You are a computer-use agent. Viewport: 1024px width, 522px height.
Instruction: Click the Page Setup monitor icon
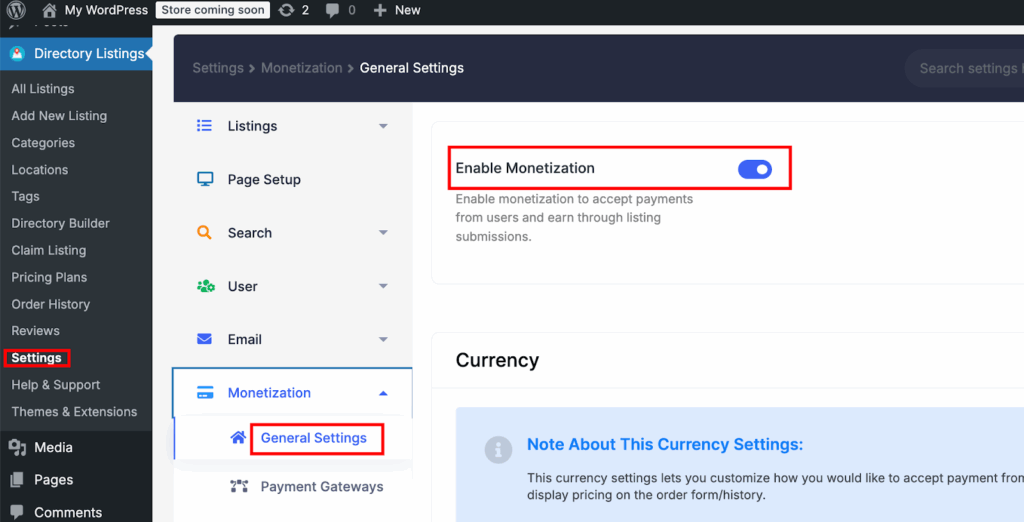(205, 180)
